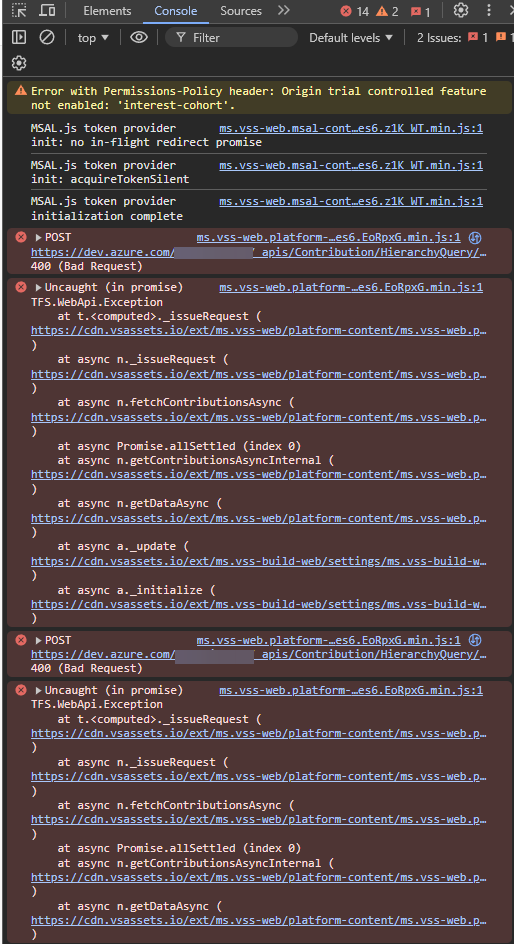Viewport: 514px width, 944px height.
Task: Show more tabs with the double chevron
Action: [284, 10]
